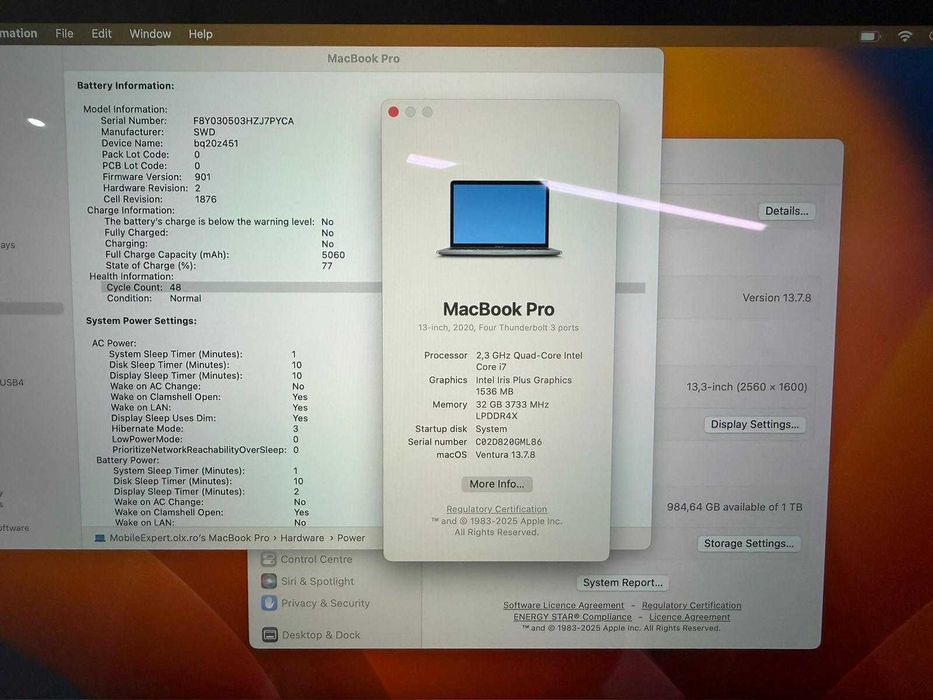Click Memory 32 GB 3733 MHz value

click(512, 410)
